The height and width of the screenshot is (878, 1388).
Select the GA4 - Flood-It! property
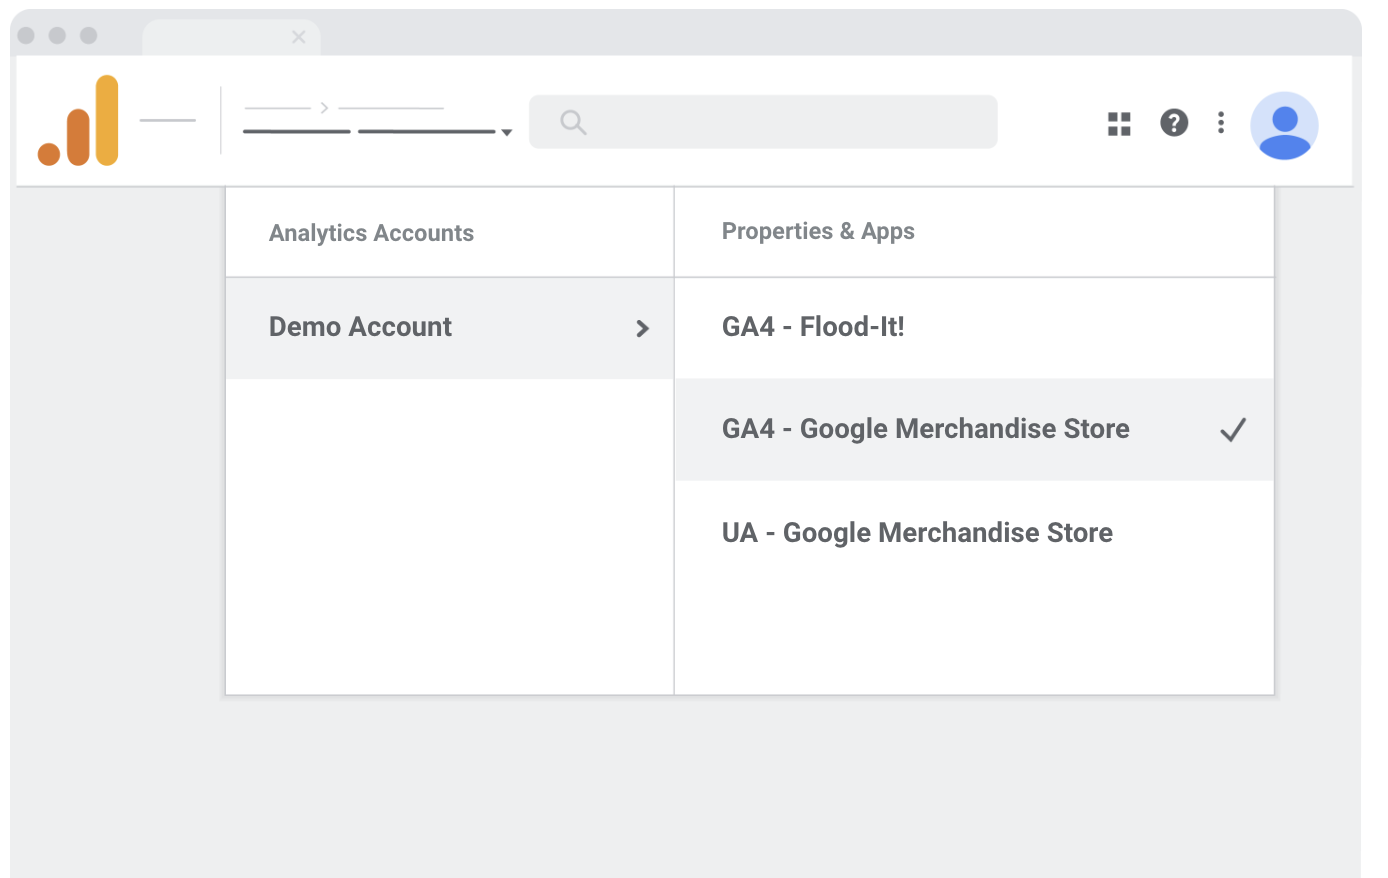(813, 327)
